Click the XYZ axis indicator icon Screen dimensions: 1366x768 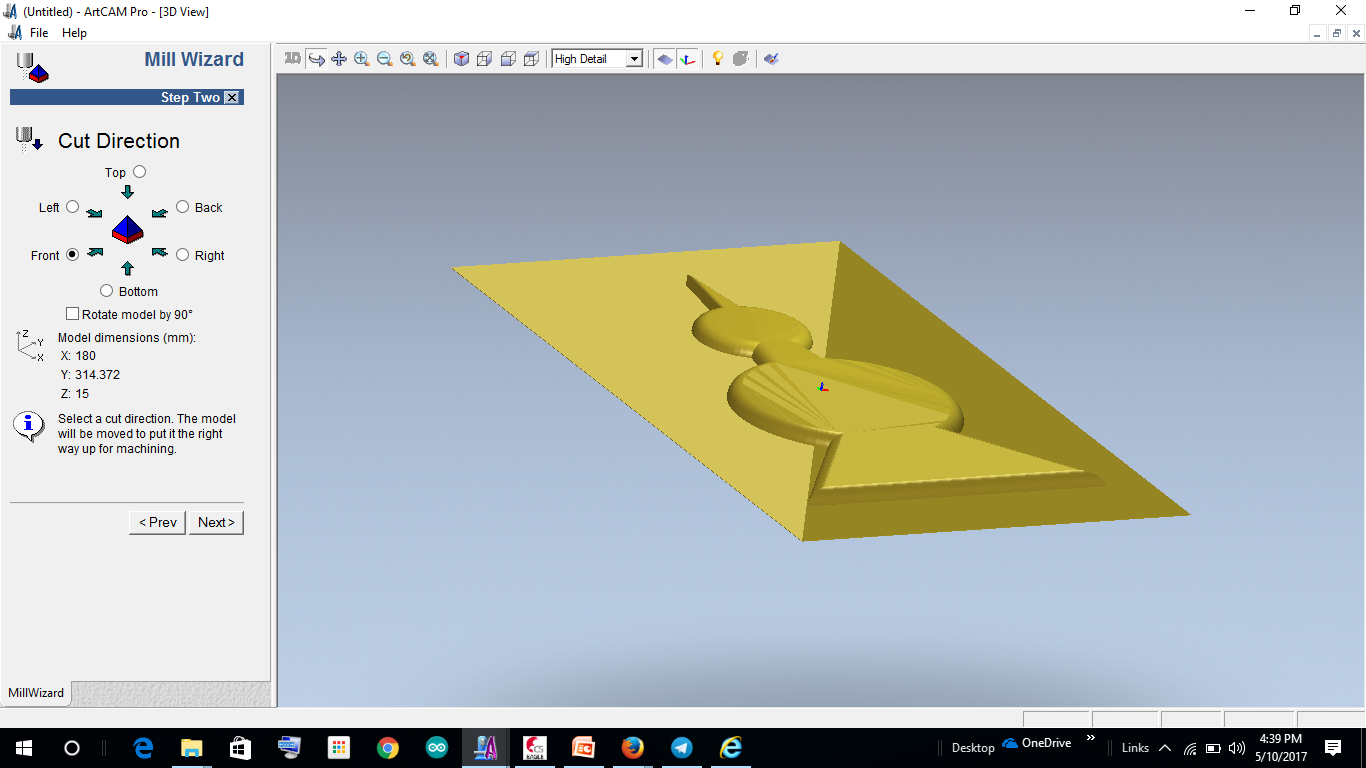[x=30, y=345]
